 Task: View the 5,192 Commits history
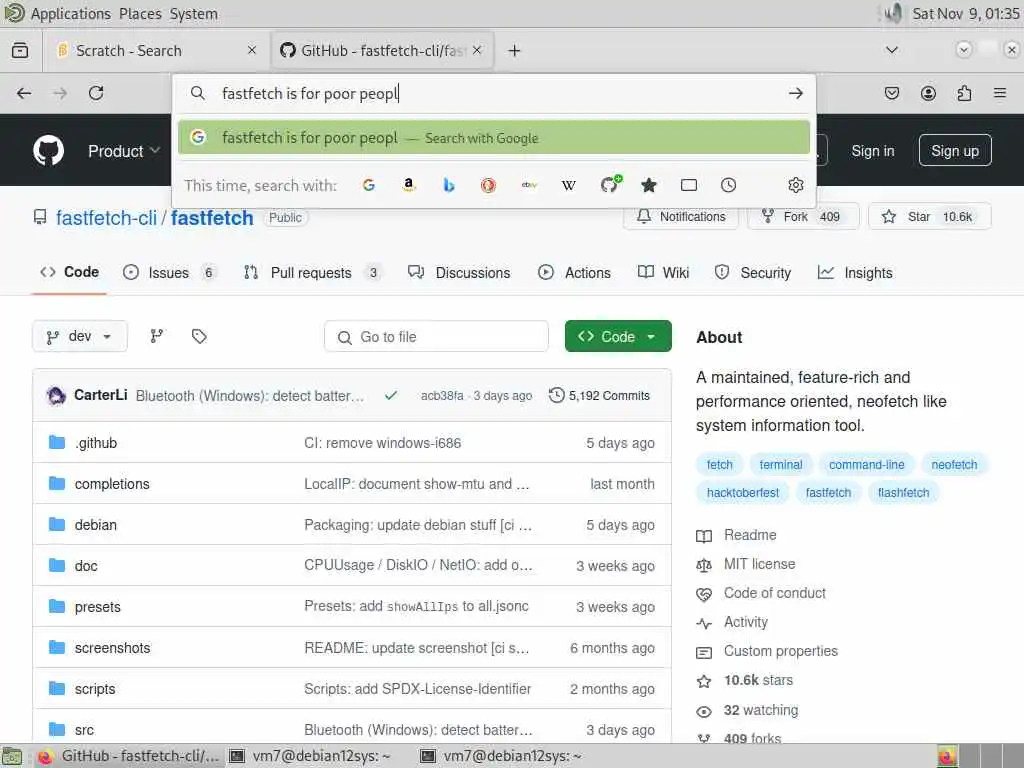click(x=600, y=396)
